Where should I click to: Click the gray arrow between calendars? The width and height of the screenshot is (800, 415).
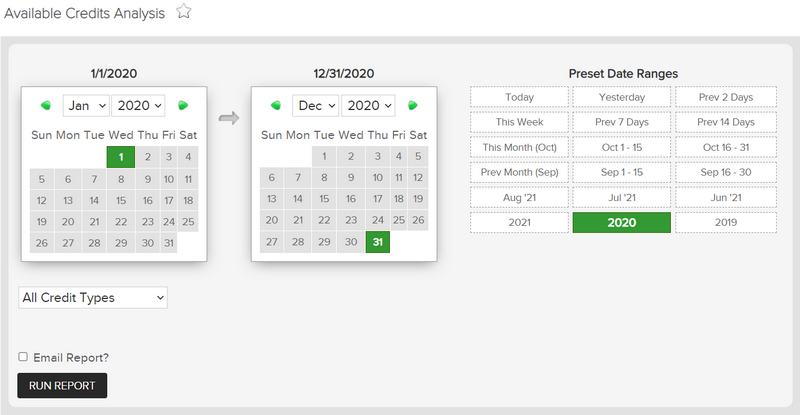tap(229, 118)
